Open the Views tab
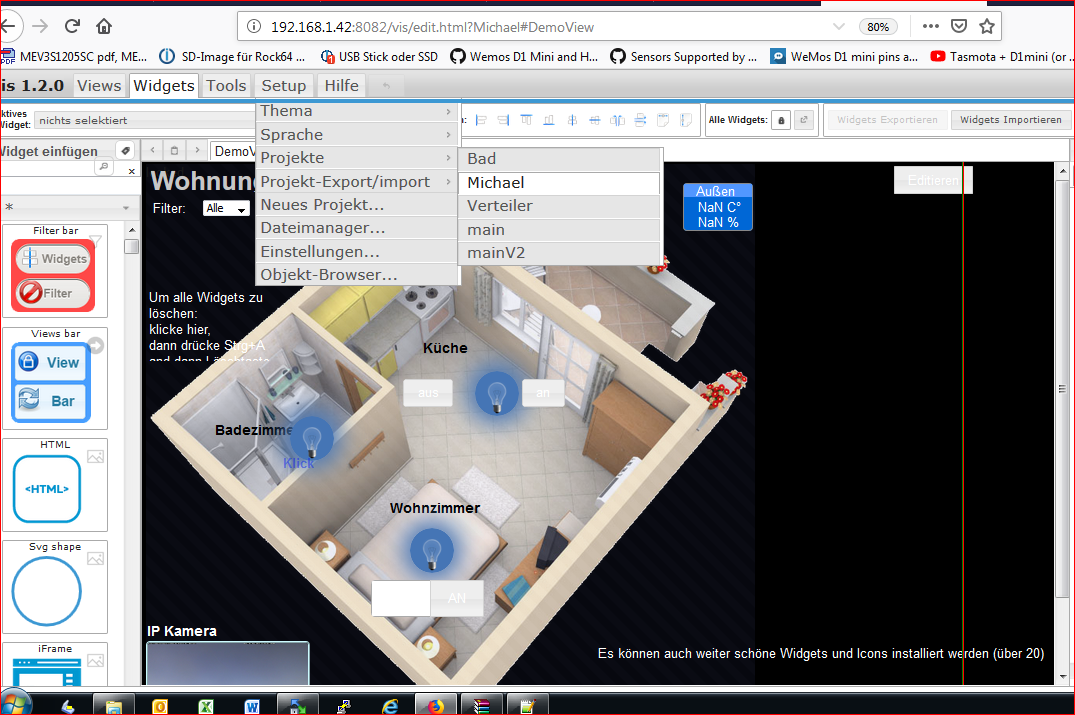Screen dimensions: 1075x715 (99, 86)
